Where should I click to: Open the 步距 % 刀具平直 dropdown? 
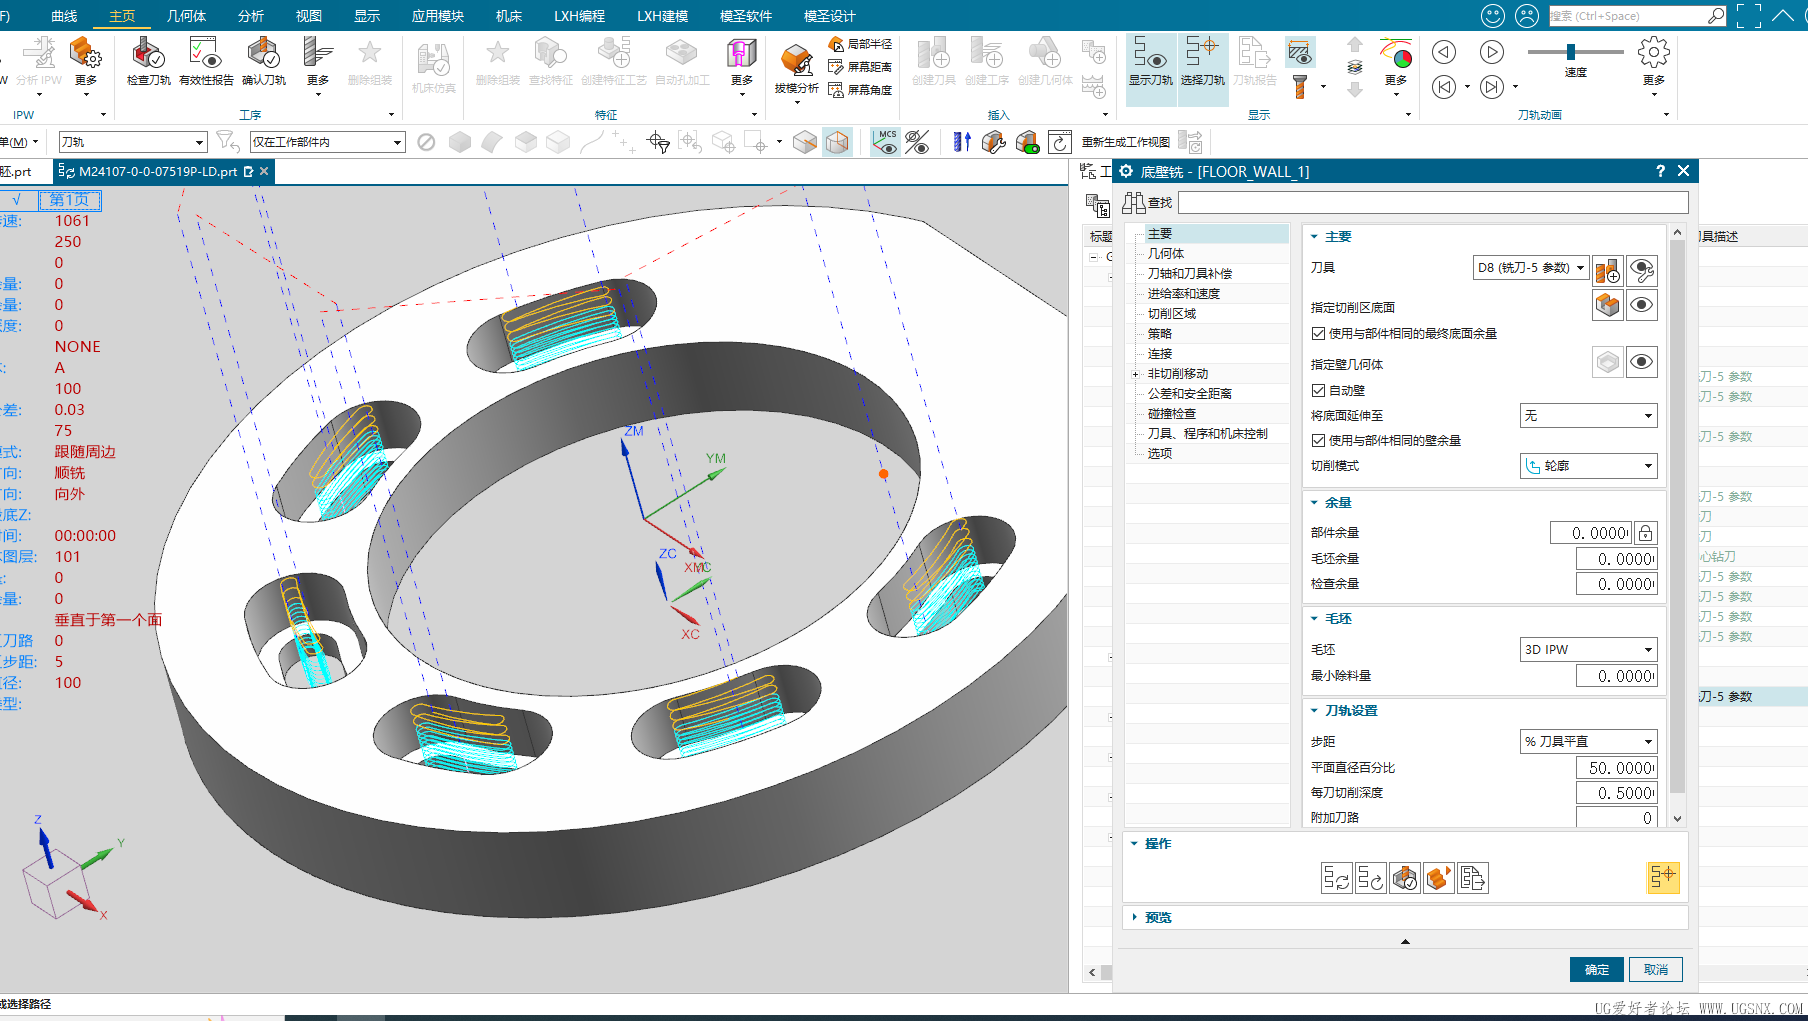1588,742
